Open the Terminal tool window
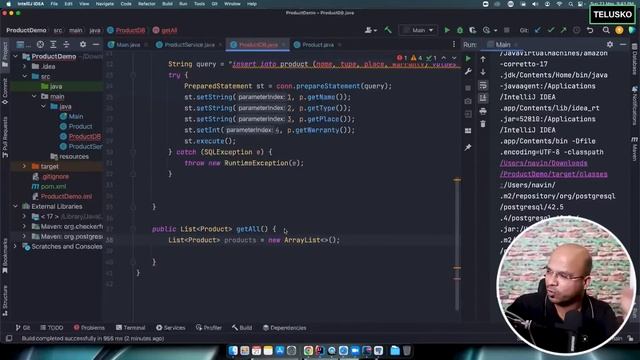Viewport: 640px width, 360px height. coord(130,328)
